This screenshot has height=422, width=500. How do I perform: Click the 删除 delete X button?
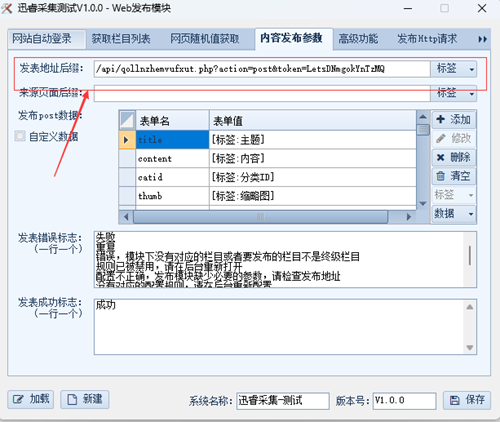click(454, 157)
